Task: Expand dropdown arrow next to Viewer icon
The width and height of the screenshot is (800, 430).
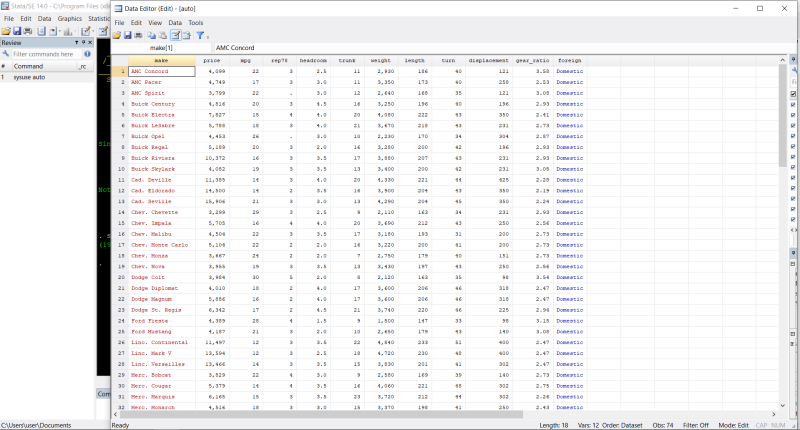Action: click(60, 32)
